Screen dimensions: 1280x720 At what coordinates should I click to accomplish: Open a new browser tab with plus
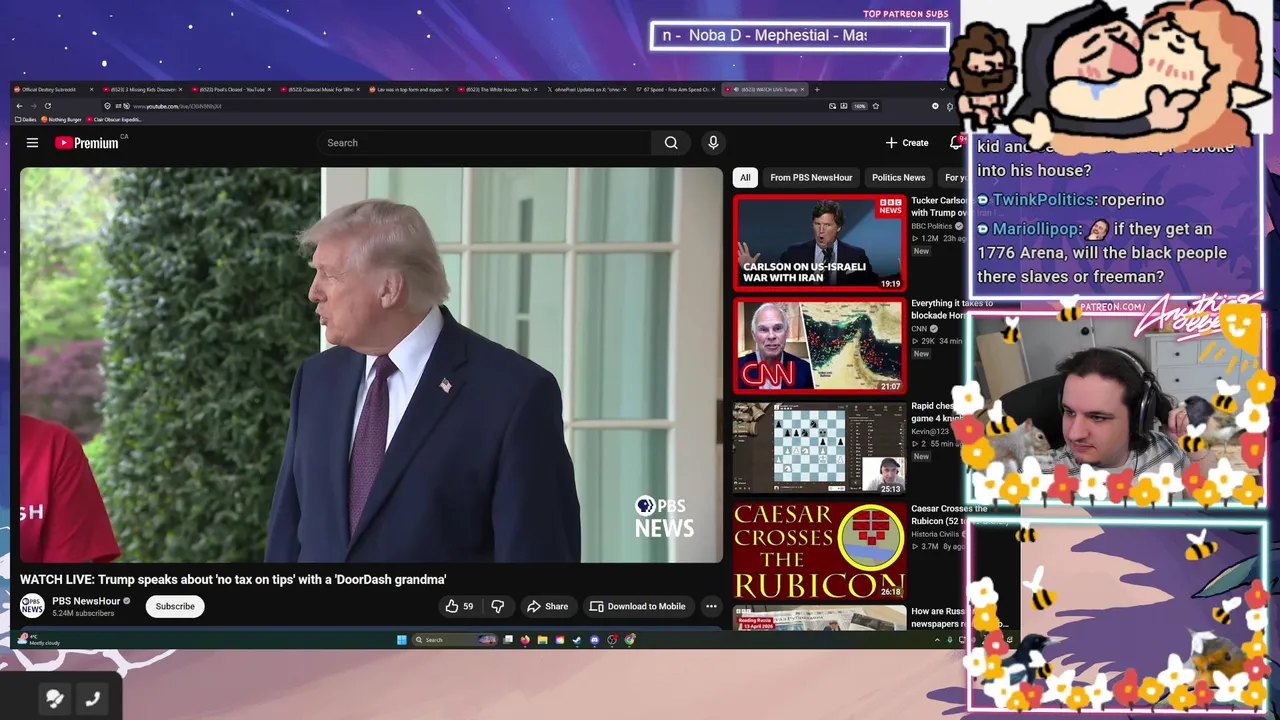(x=817, y=89)
